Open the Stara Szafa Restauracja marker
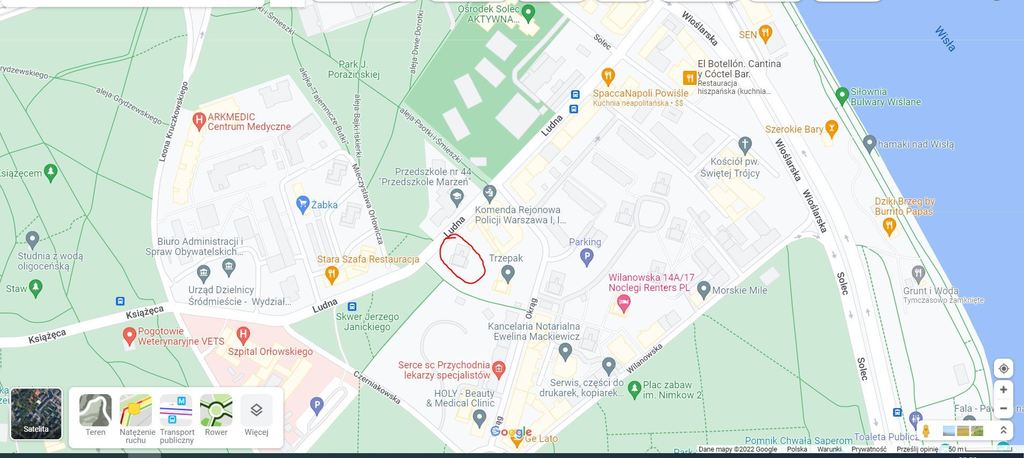This screenshot has height=458, width=1024. [332, 274]
